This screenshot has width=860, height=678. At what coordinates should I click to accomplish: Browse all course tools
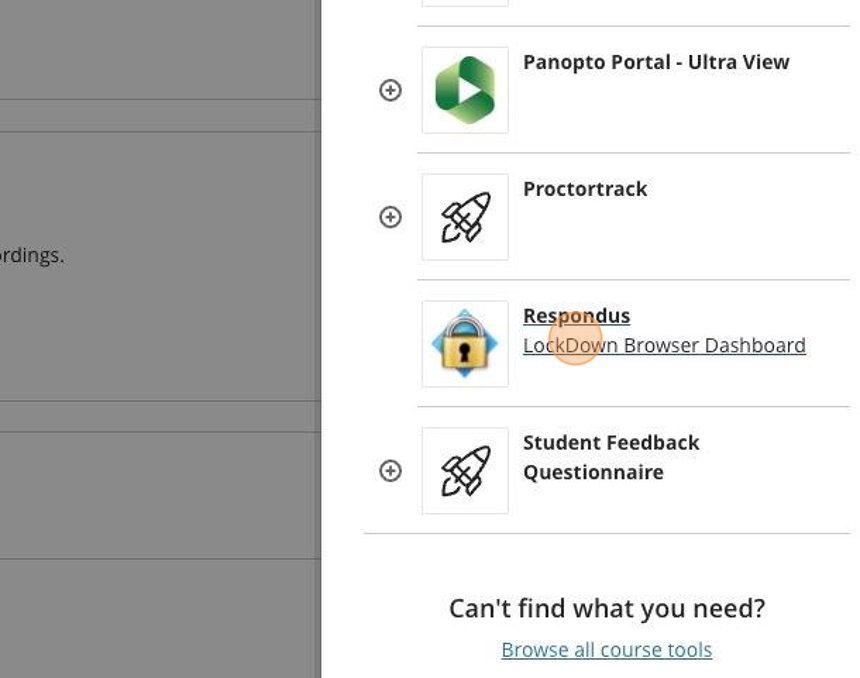point(606,650)
